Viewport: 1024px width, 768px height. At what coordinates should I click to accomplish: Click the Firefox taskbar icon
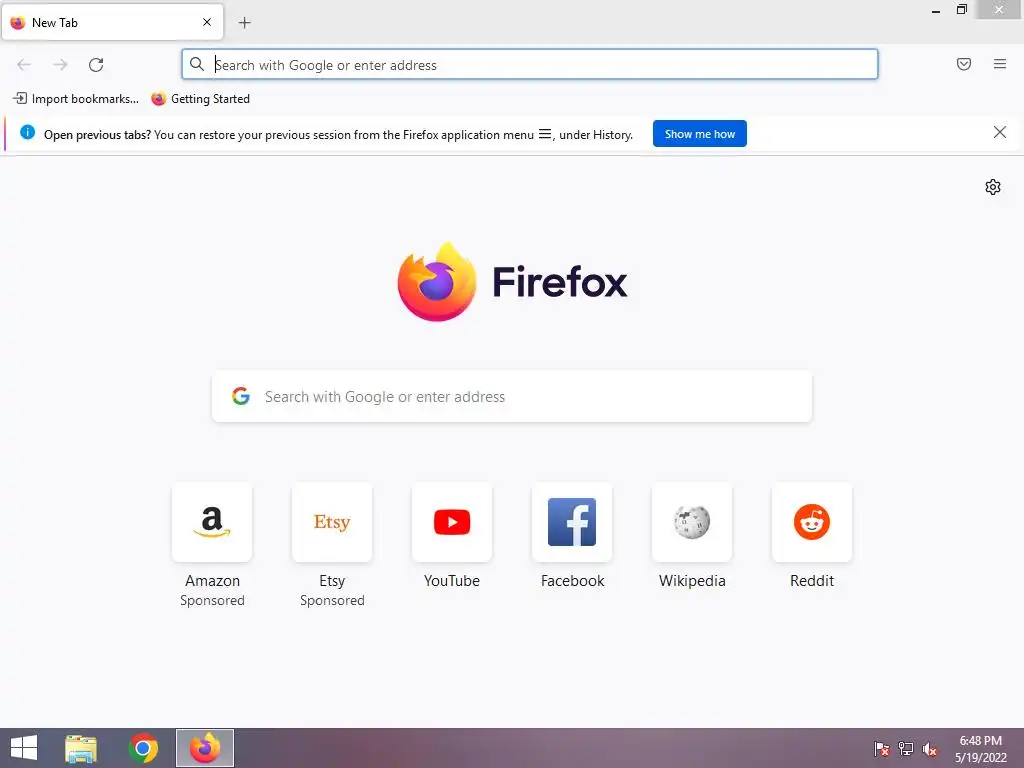(x=205, y=748)
